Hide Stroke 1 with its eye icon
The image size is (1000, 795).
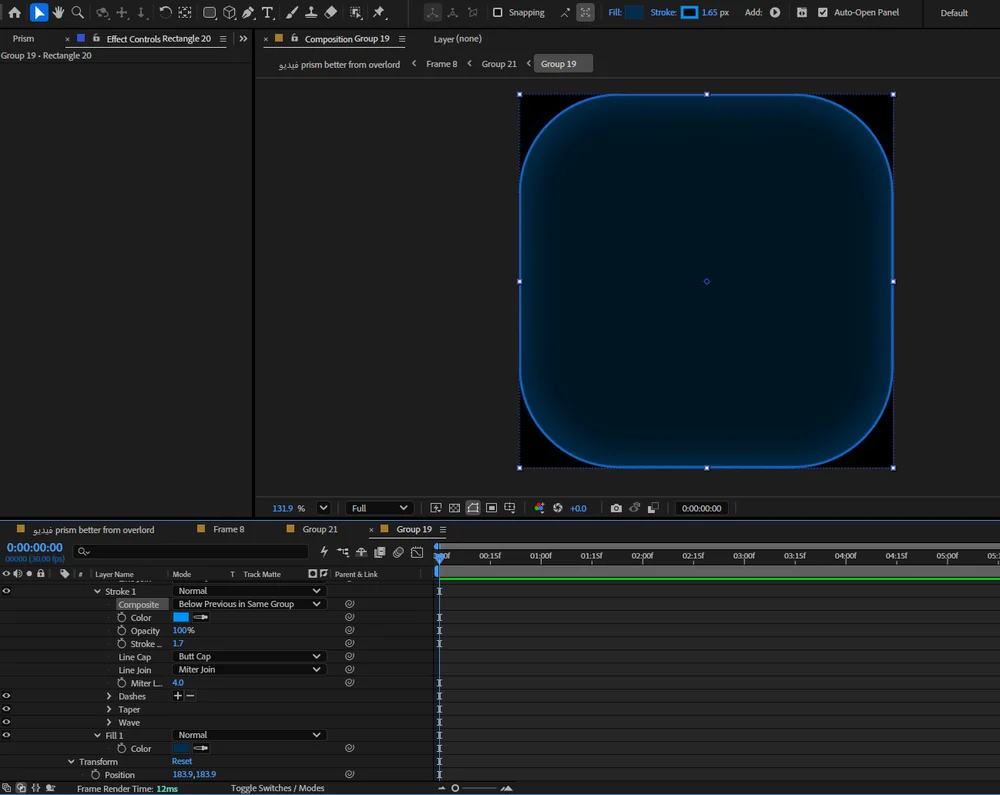click(6, 591)
